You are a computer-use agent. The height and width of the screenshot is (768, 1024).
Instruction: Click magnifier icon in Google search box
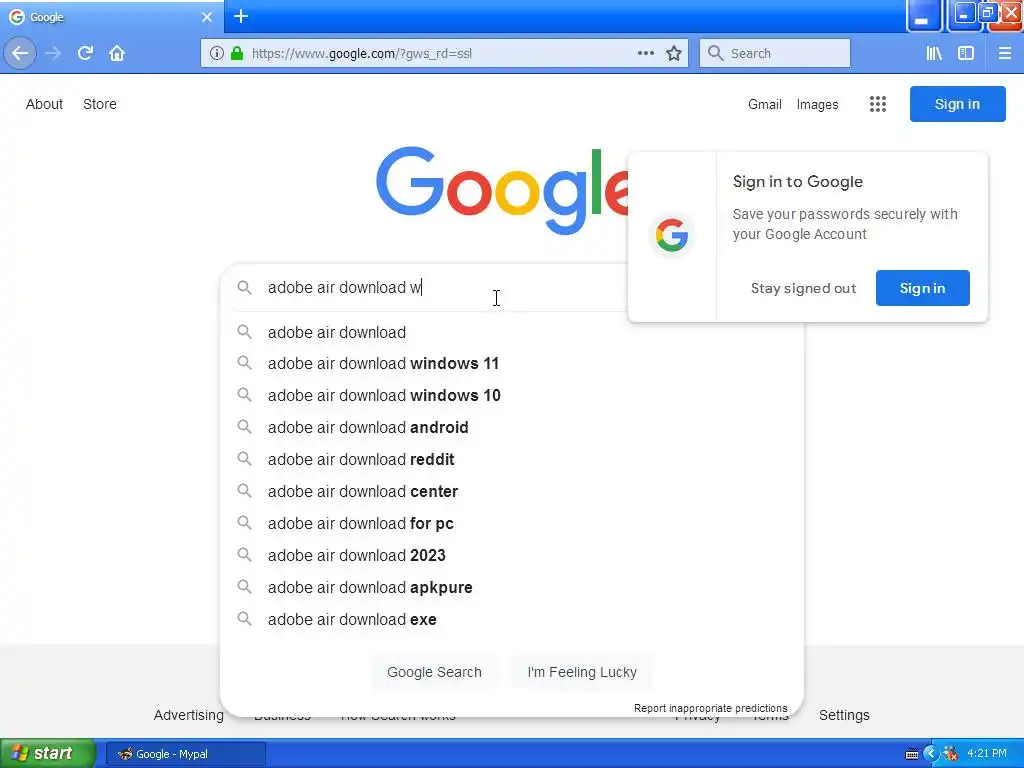244,287
